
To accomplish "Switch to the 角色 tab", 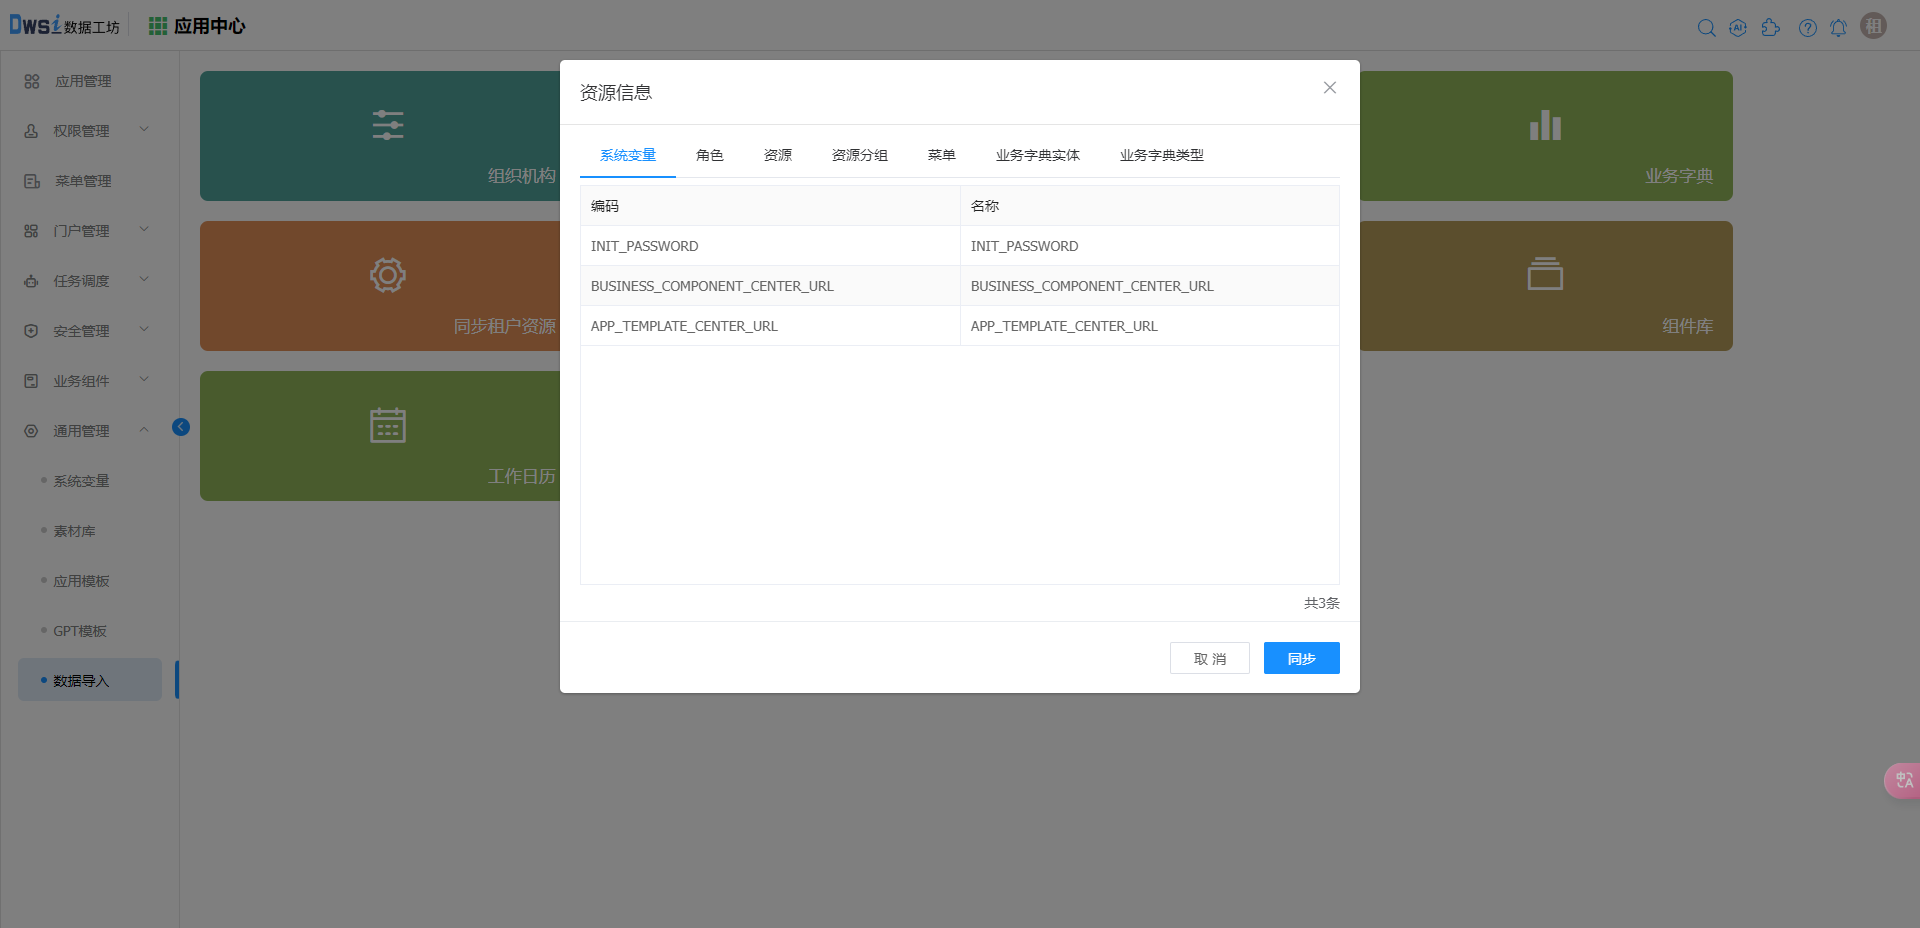I will pyautogui.click(x=709, y=155).
